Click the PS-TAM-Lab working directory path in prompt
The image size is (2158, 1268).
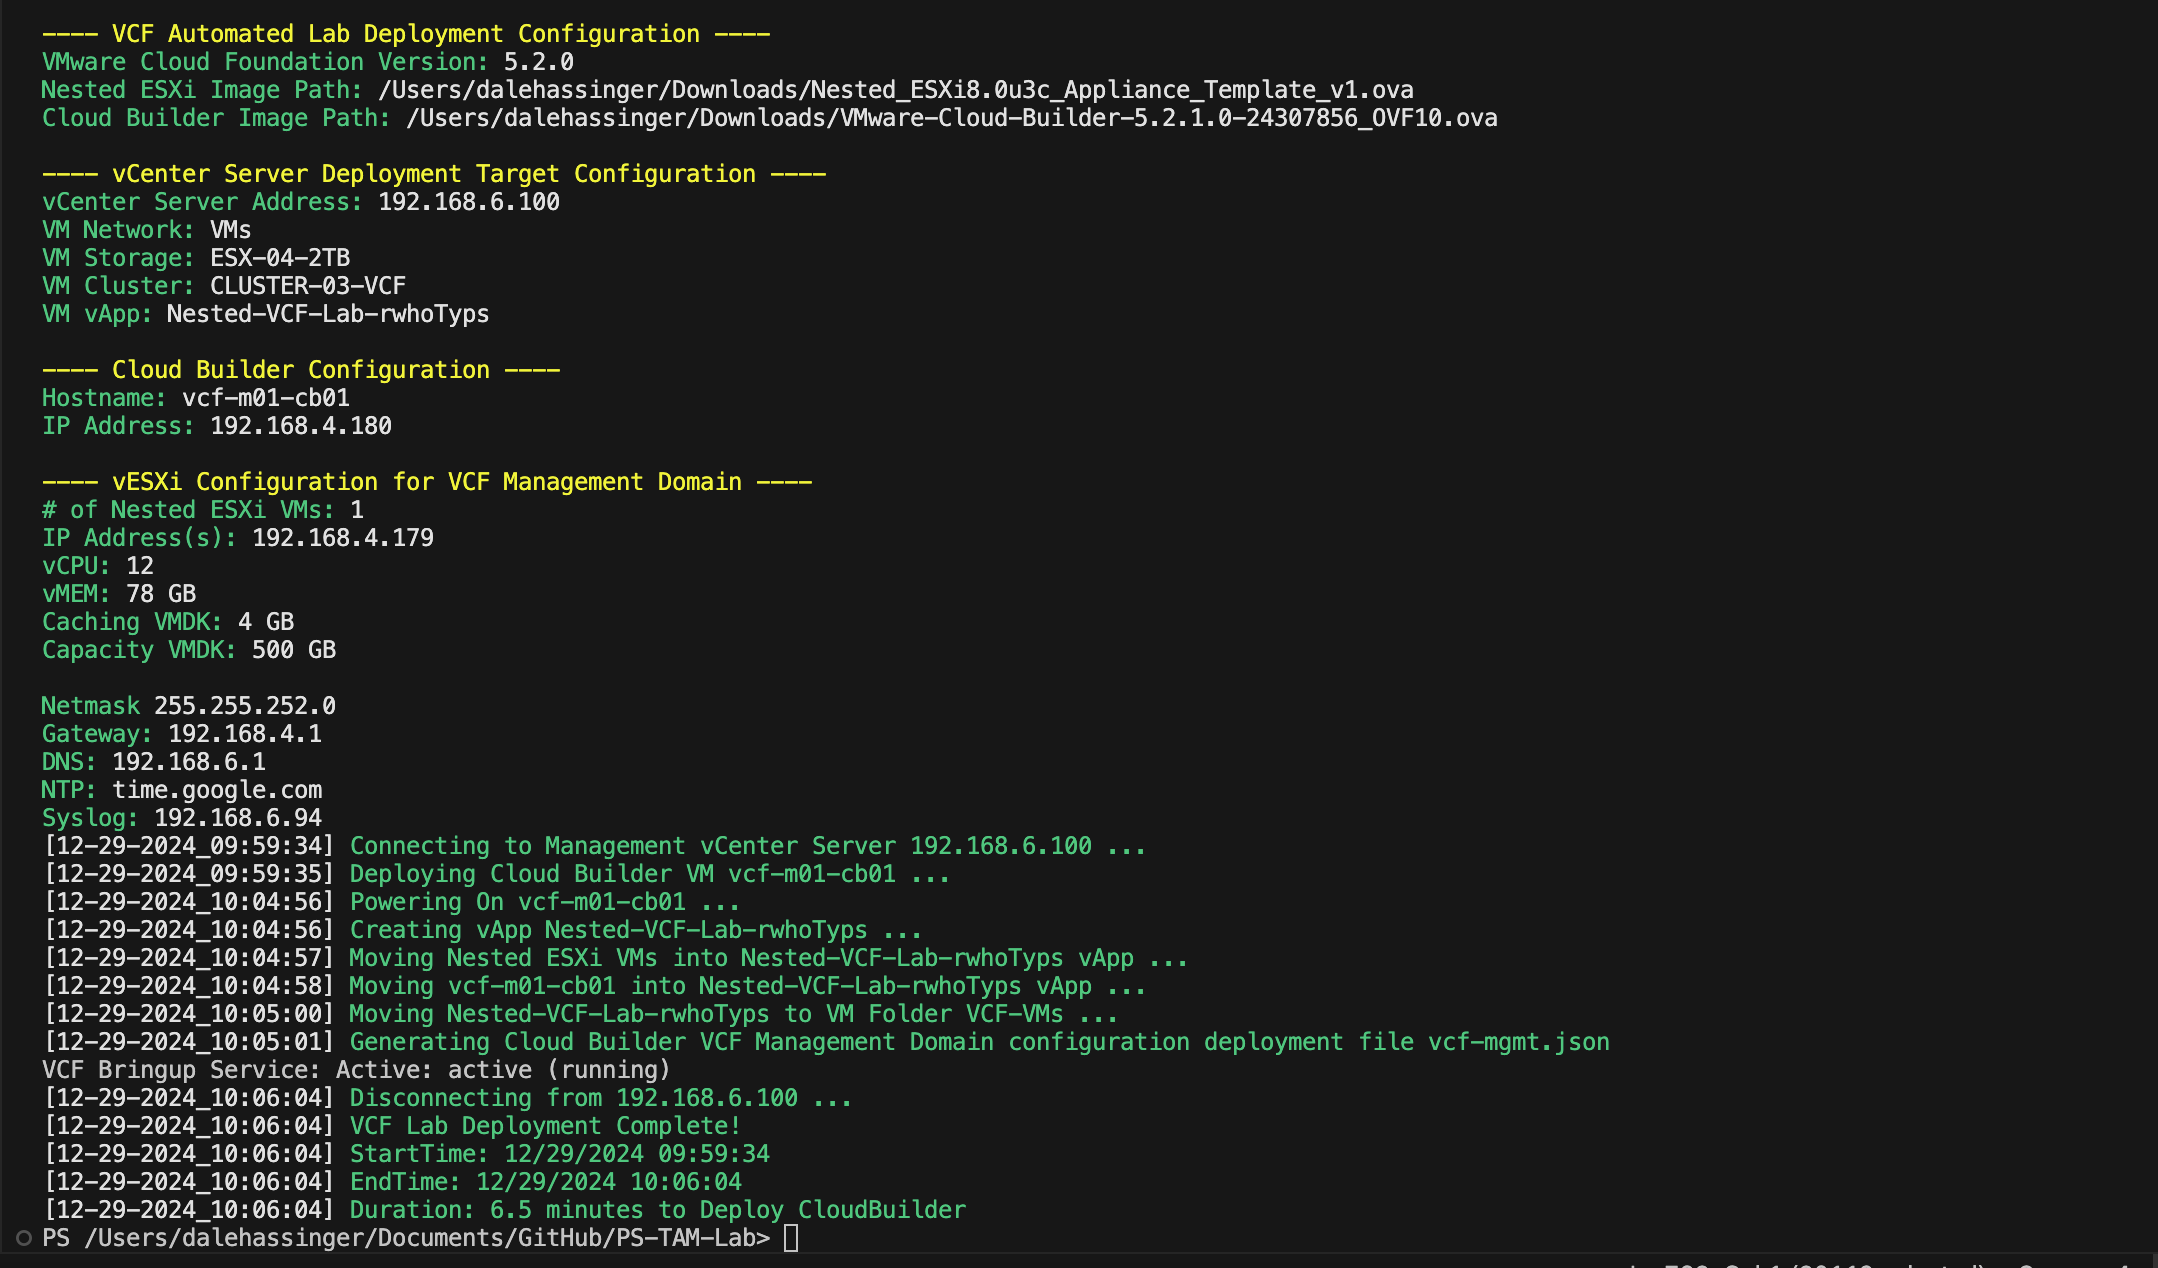click(x=427, y=1238)
